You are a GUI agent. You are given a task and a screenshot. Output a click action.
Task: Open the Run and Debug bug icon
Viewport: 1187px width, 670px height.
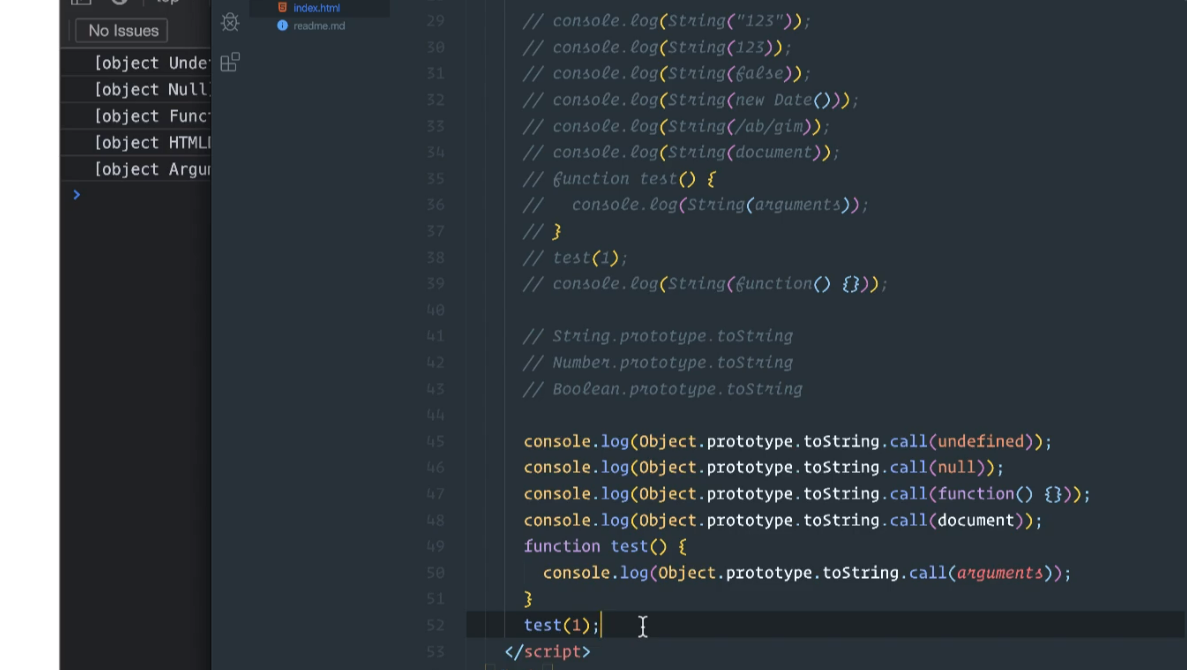coord(230,22)
